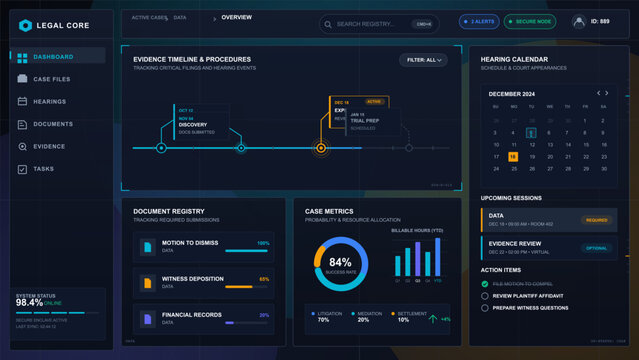Click the Secure Mode button
639x360 pixels.
click(530, 22)
